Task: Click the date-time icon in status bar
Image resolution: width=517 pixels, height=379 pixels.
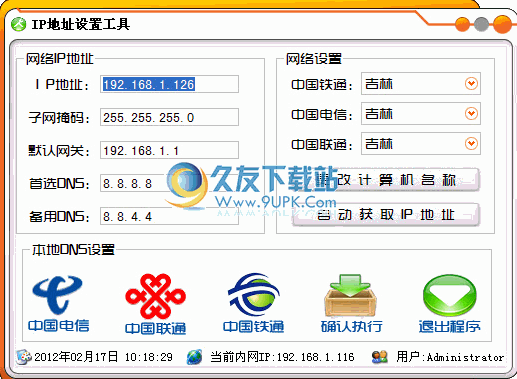Action: click(24, 357)
